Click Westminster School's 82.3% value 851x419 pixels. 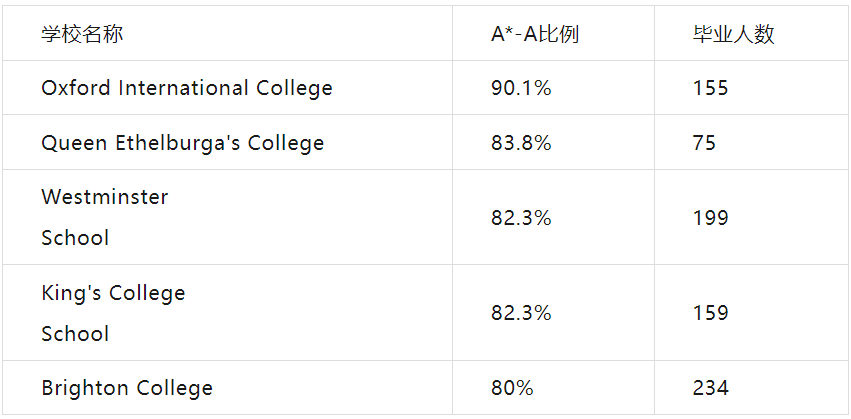point(521,218)
